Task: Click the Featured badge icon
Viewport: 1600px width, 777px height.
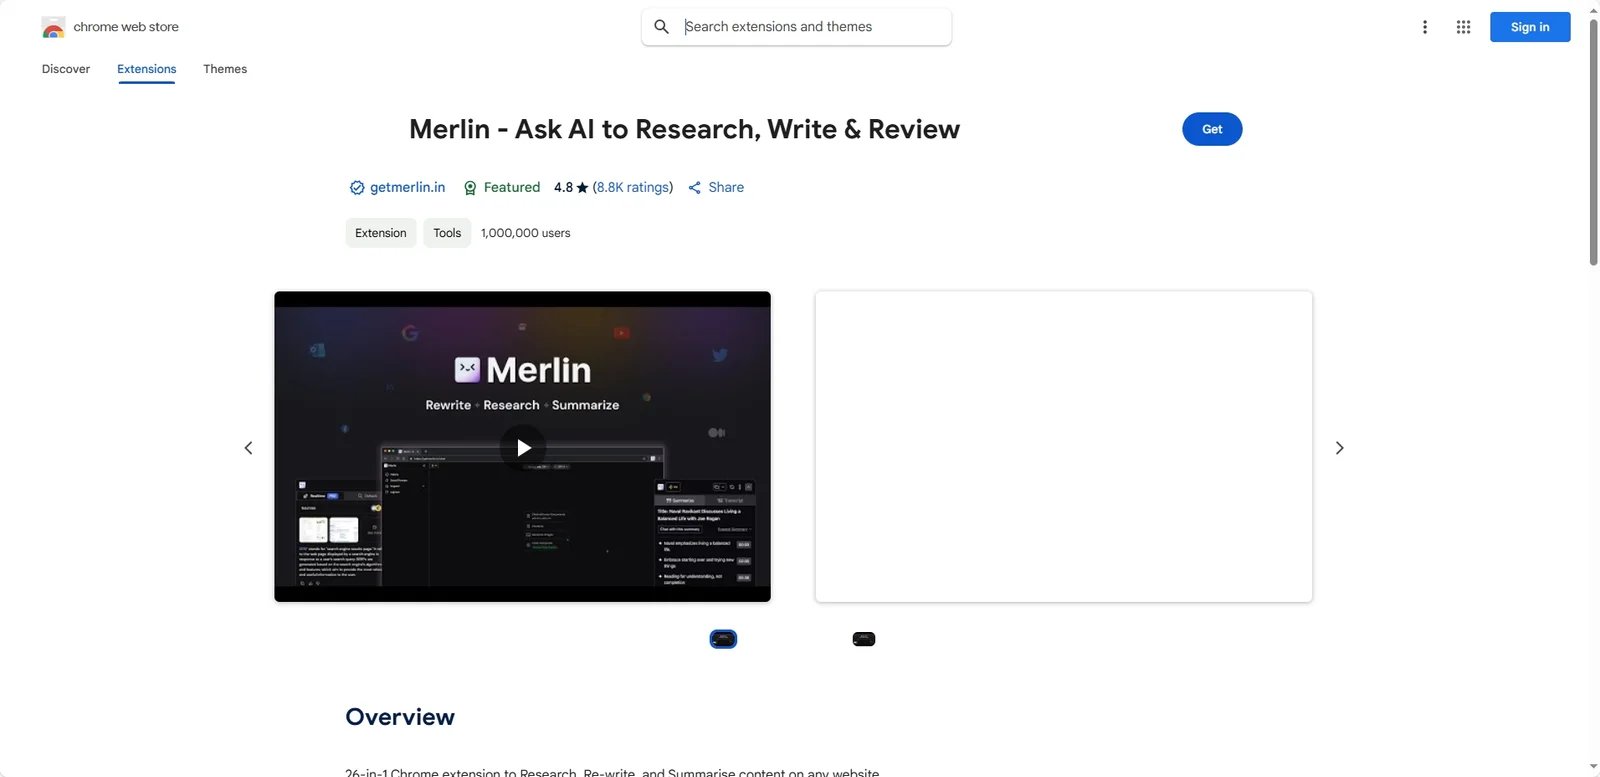Action: 470,187
